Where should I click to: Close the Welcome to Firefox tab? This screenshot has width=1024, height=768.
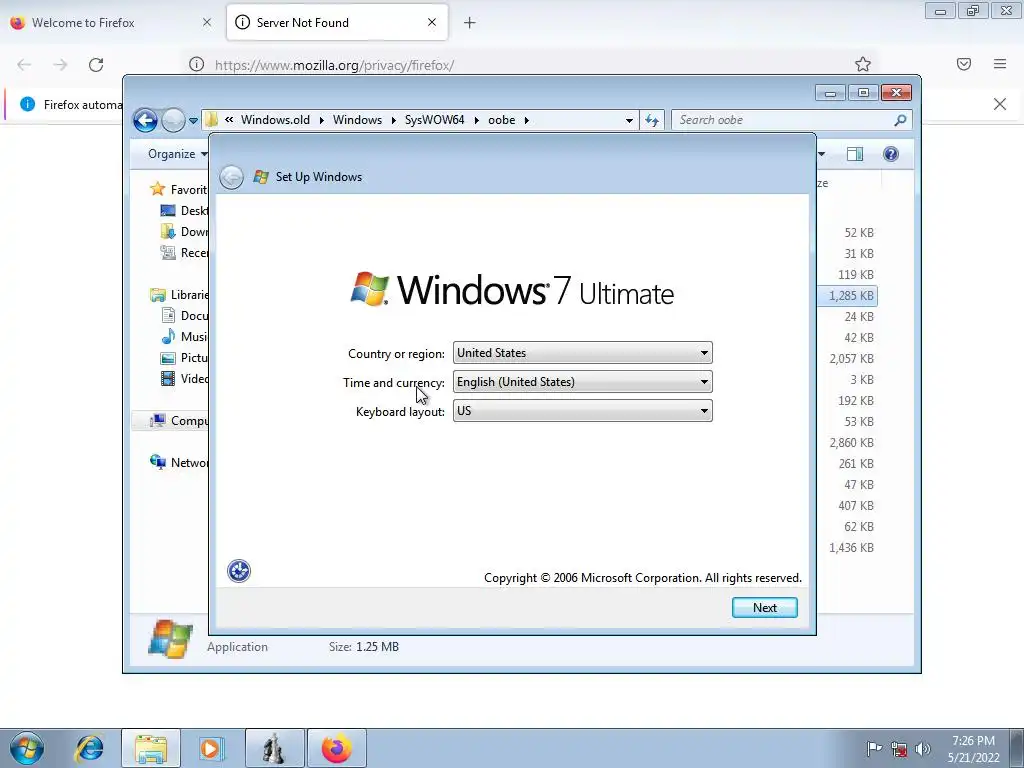[206, 22]
